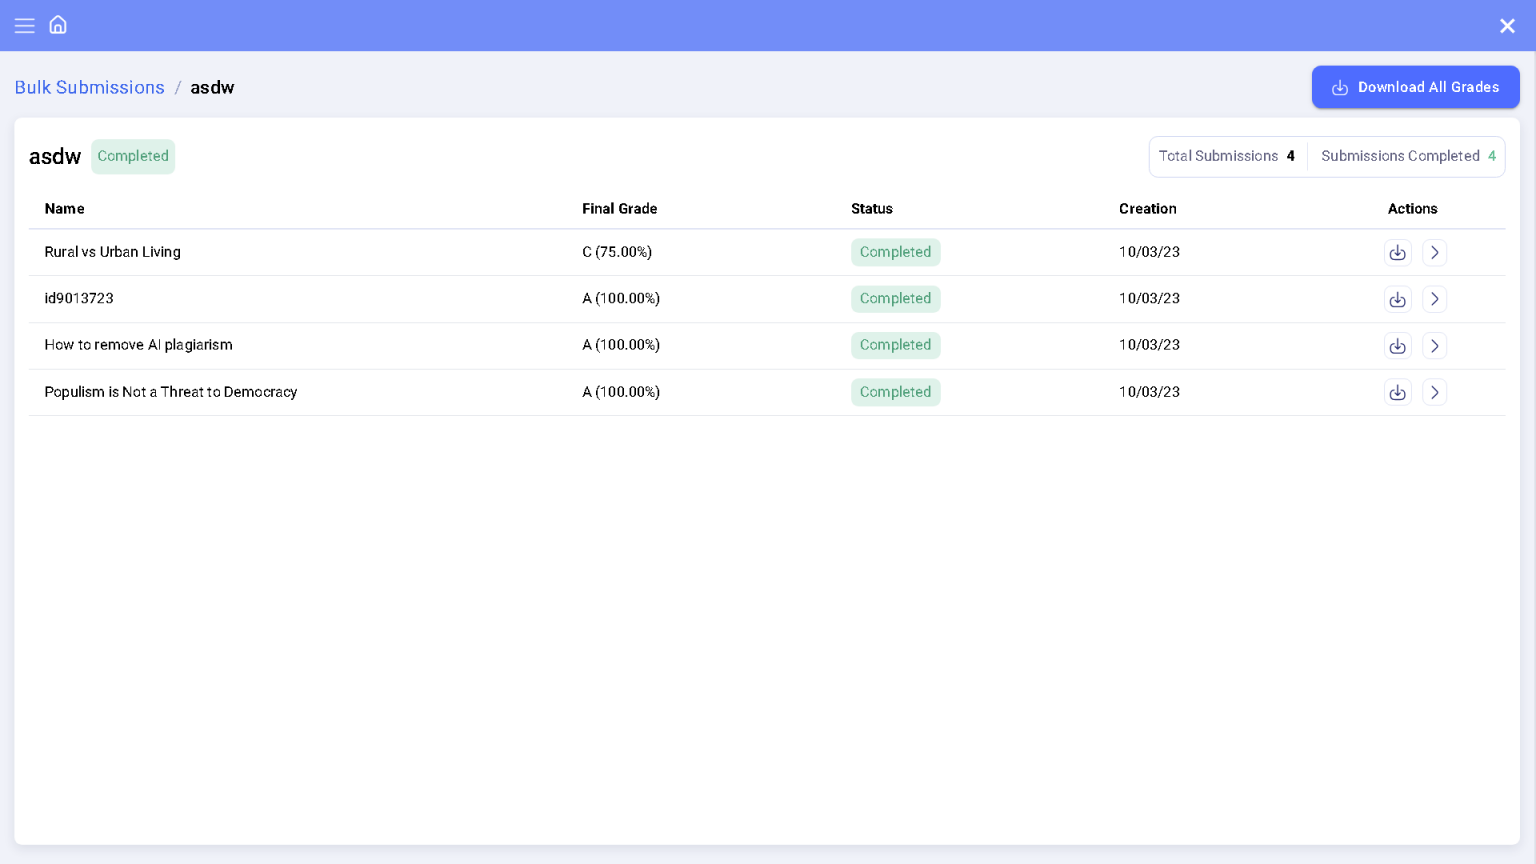Open the id9013723 submission via its chevron
Screen dimensions: 1536x864
pos(1434,299)
